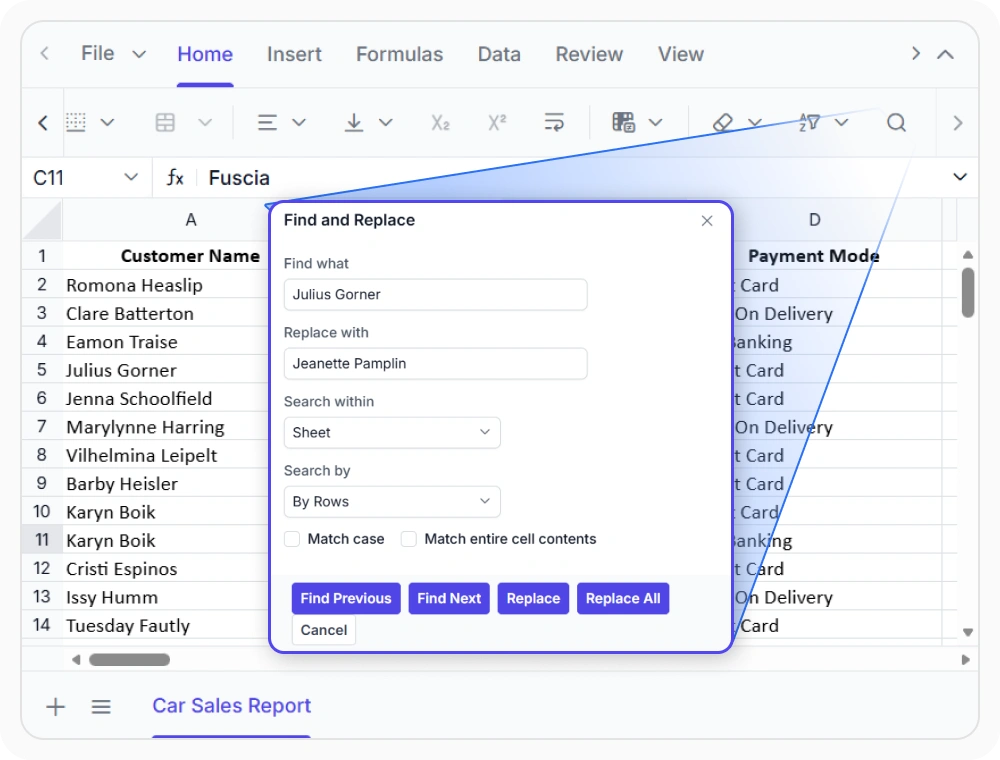
Task: Switch to the Formulas tab
Action: click(x=399, y=54)
